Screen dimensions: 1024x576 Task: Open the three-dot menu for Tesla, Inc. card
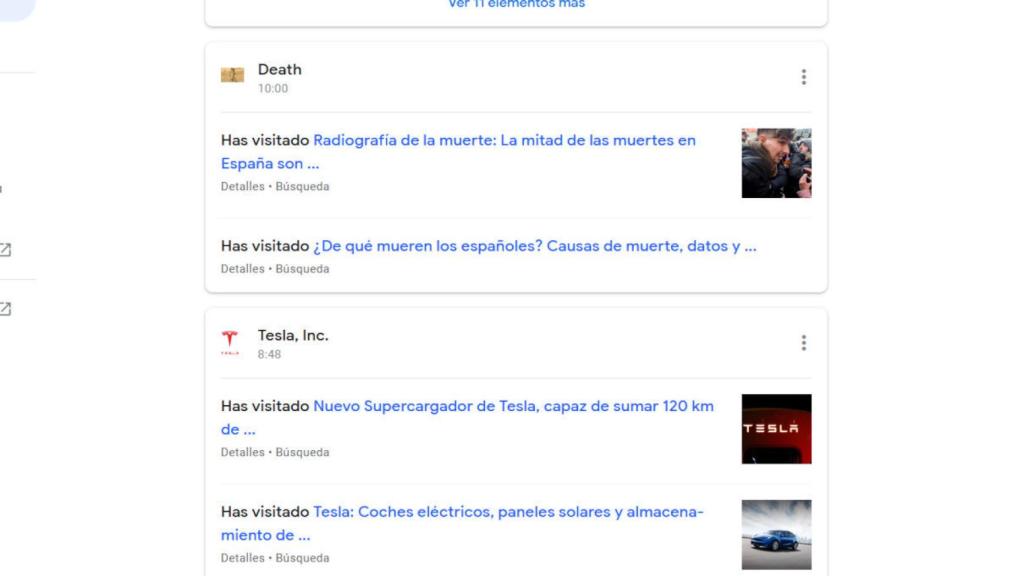click(803, 343)
